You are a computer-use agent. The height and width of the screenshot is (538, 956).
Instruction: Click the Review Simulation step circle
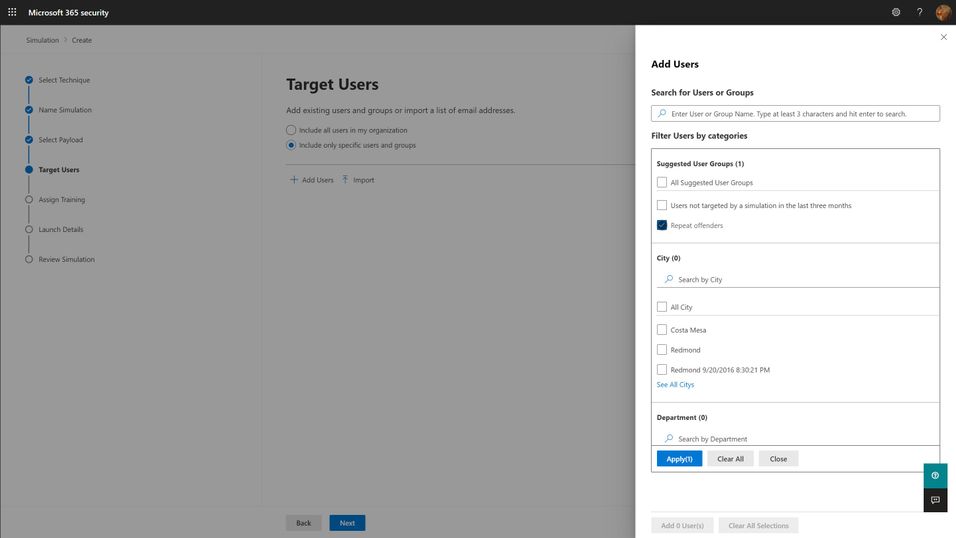click(x=29, y=259)
